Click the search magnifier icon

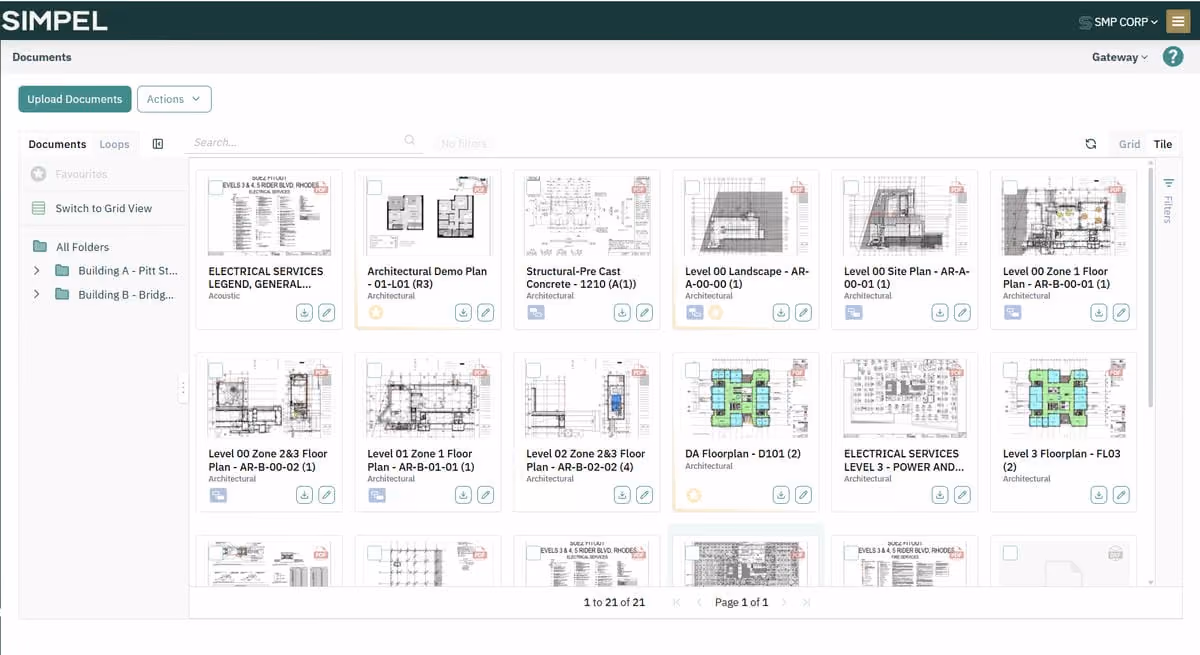(410, 140)
